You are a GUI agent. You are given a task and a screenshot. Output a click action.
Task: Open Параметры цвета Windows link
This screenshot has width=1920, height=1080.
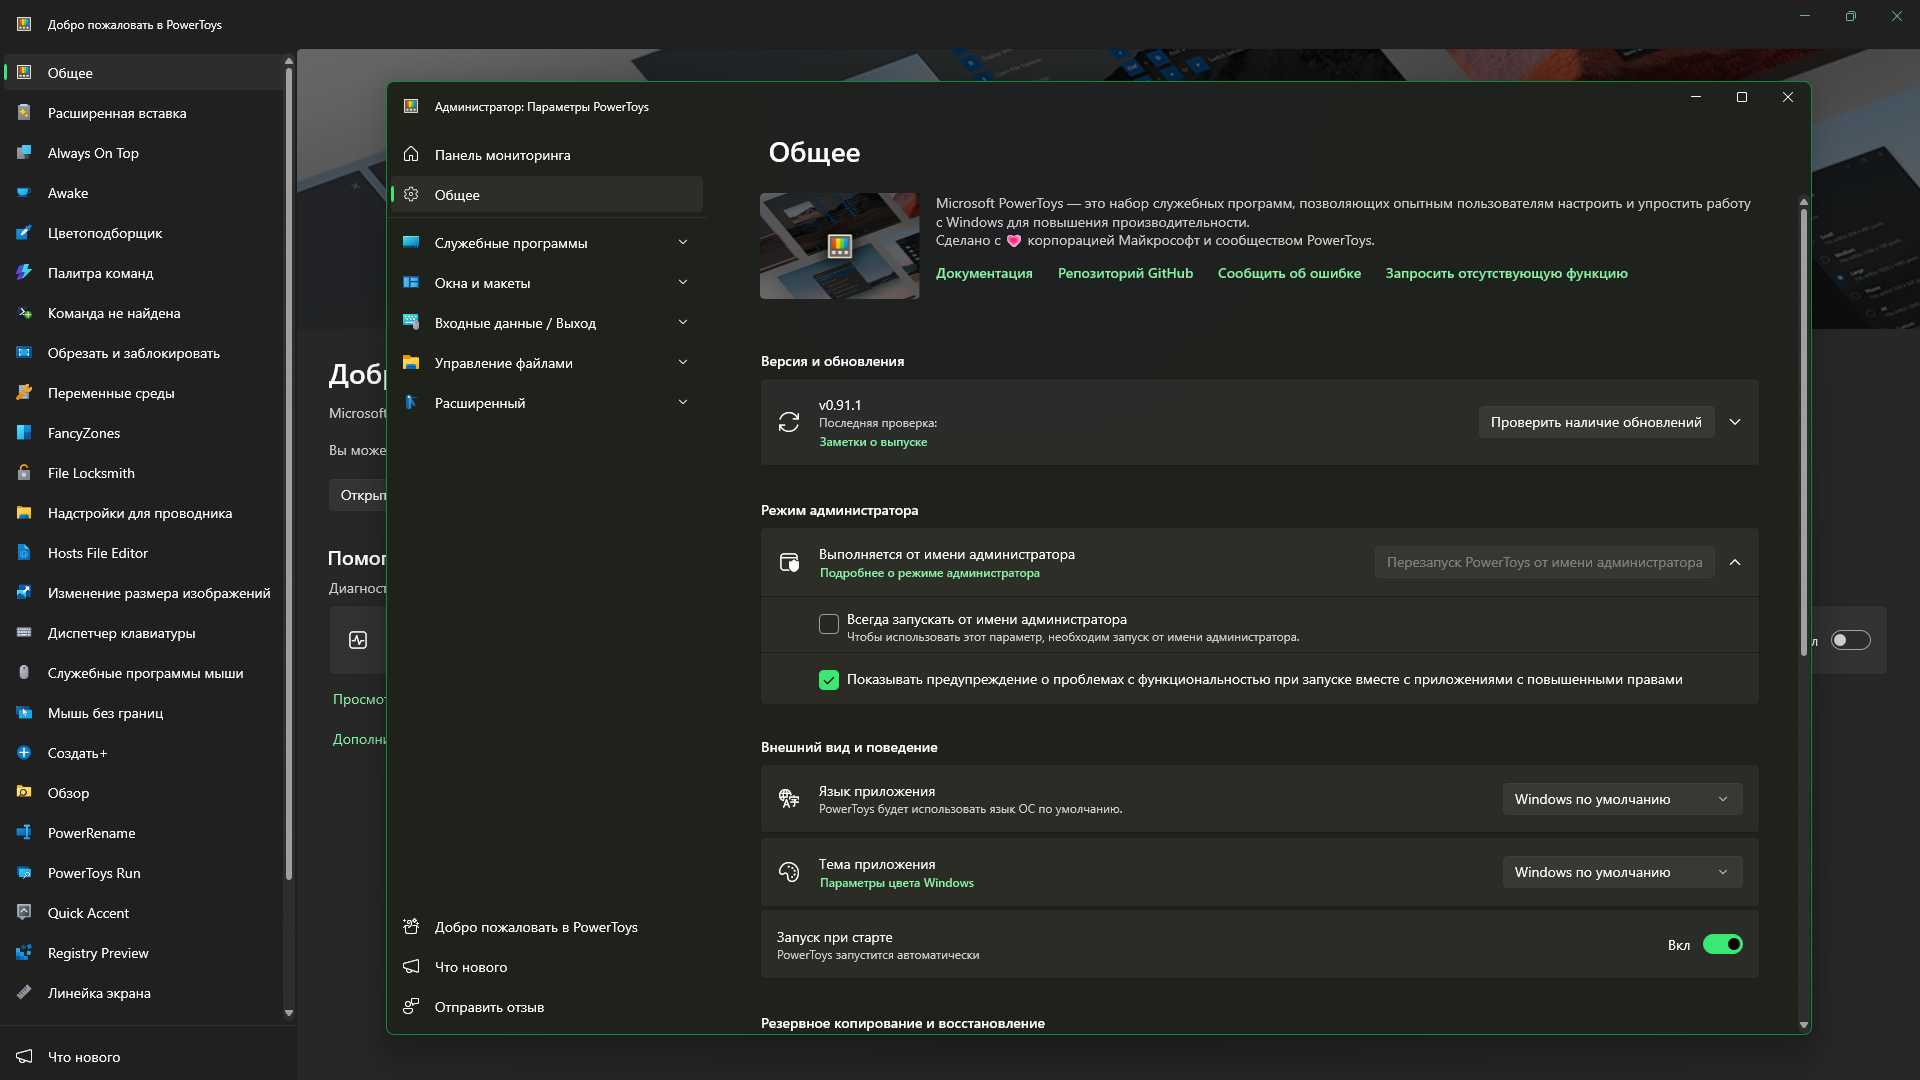point(896,883)
